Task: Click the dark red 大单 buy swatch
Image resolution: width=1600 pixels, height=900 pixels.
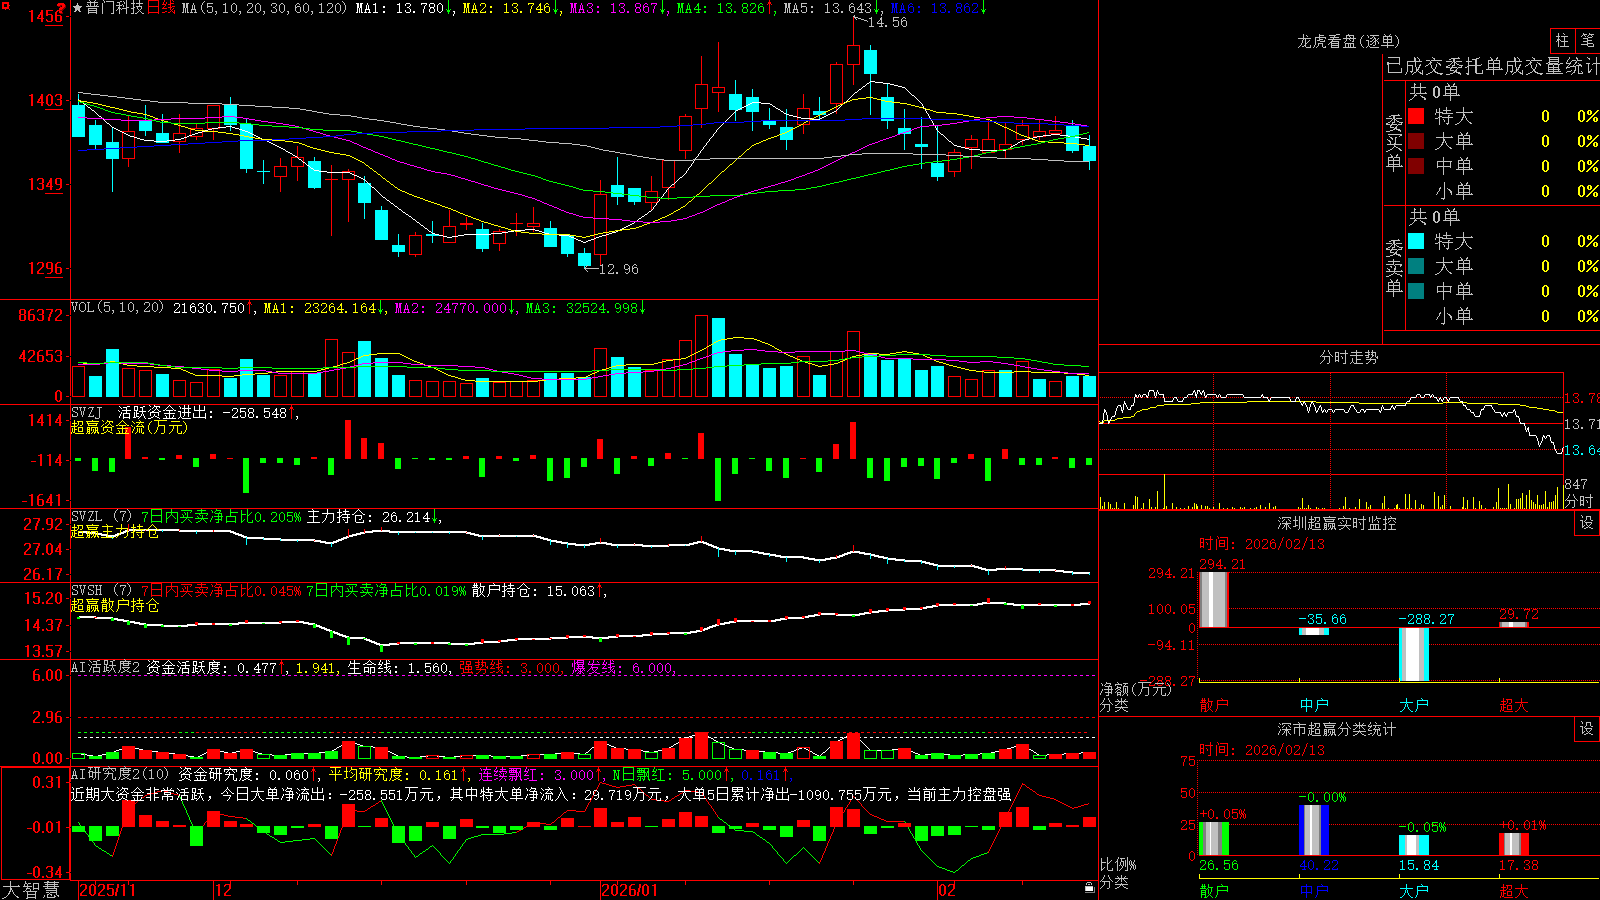Action: click(x=1416, y=141)
